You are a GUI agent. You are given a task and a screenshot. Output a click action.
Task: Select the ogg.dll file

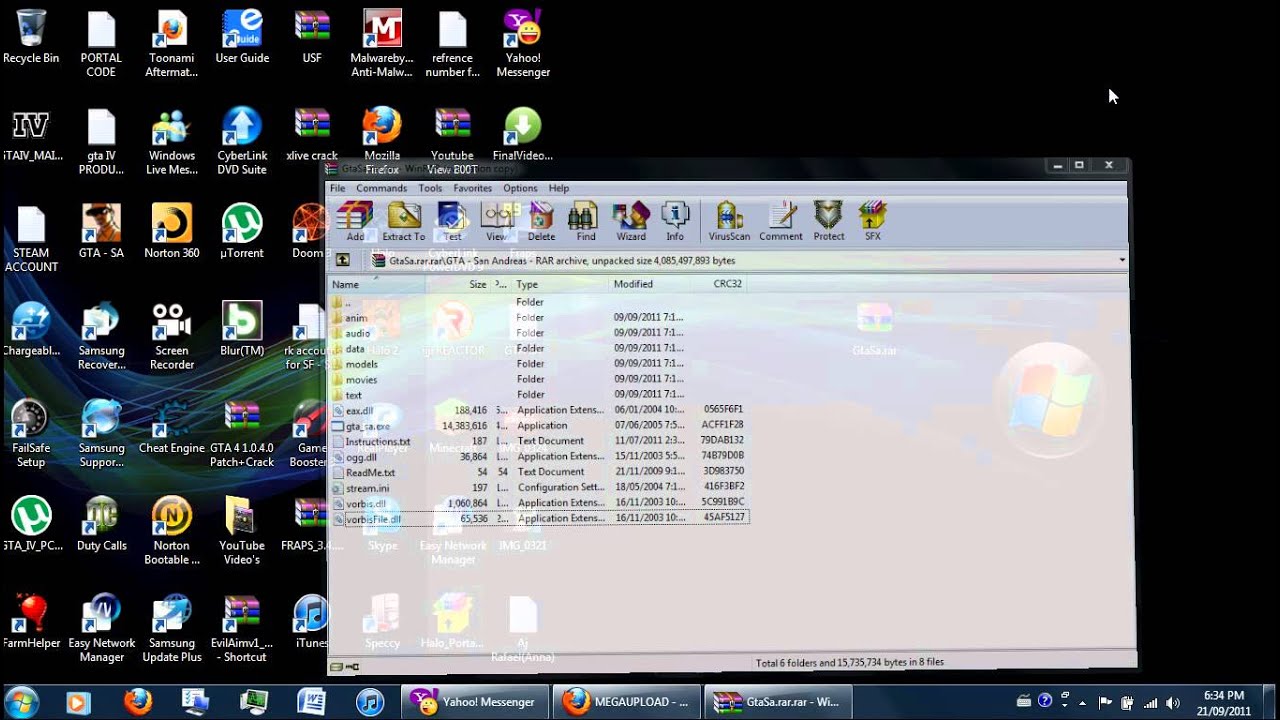[538, 456]
